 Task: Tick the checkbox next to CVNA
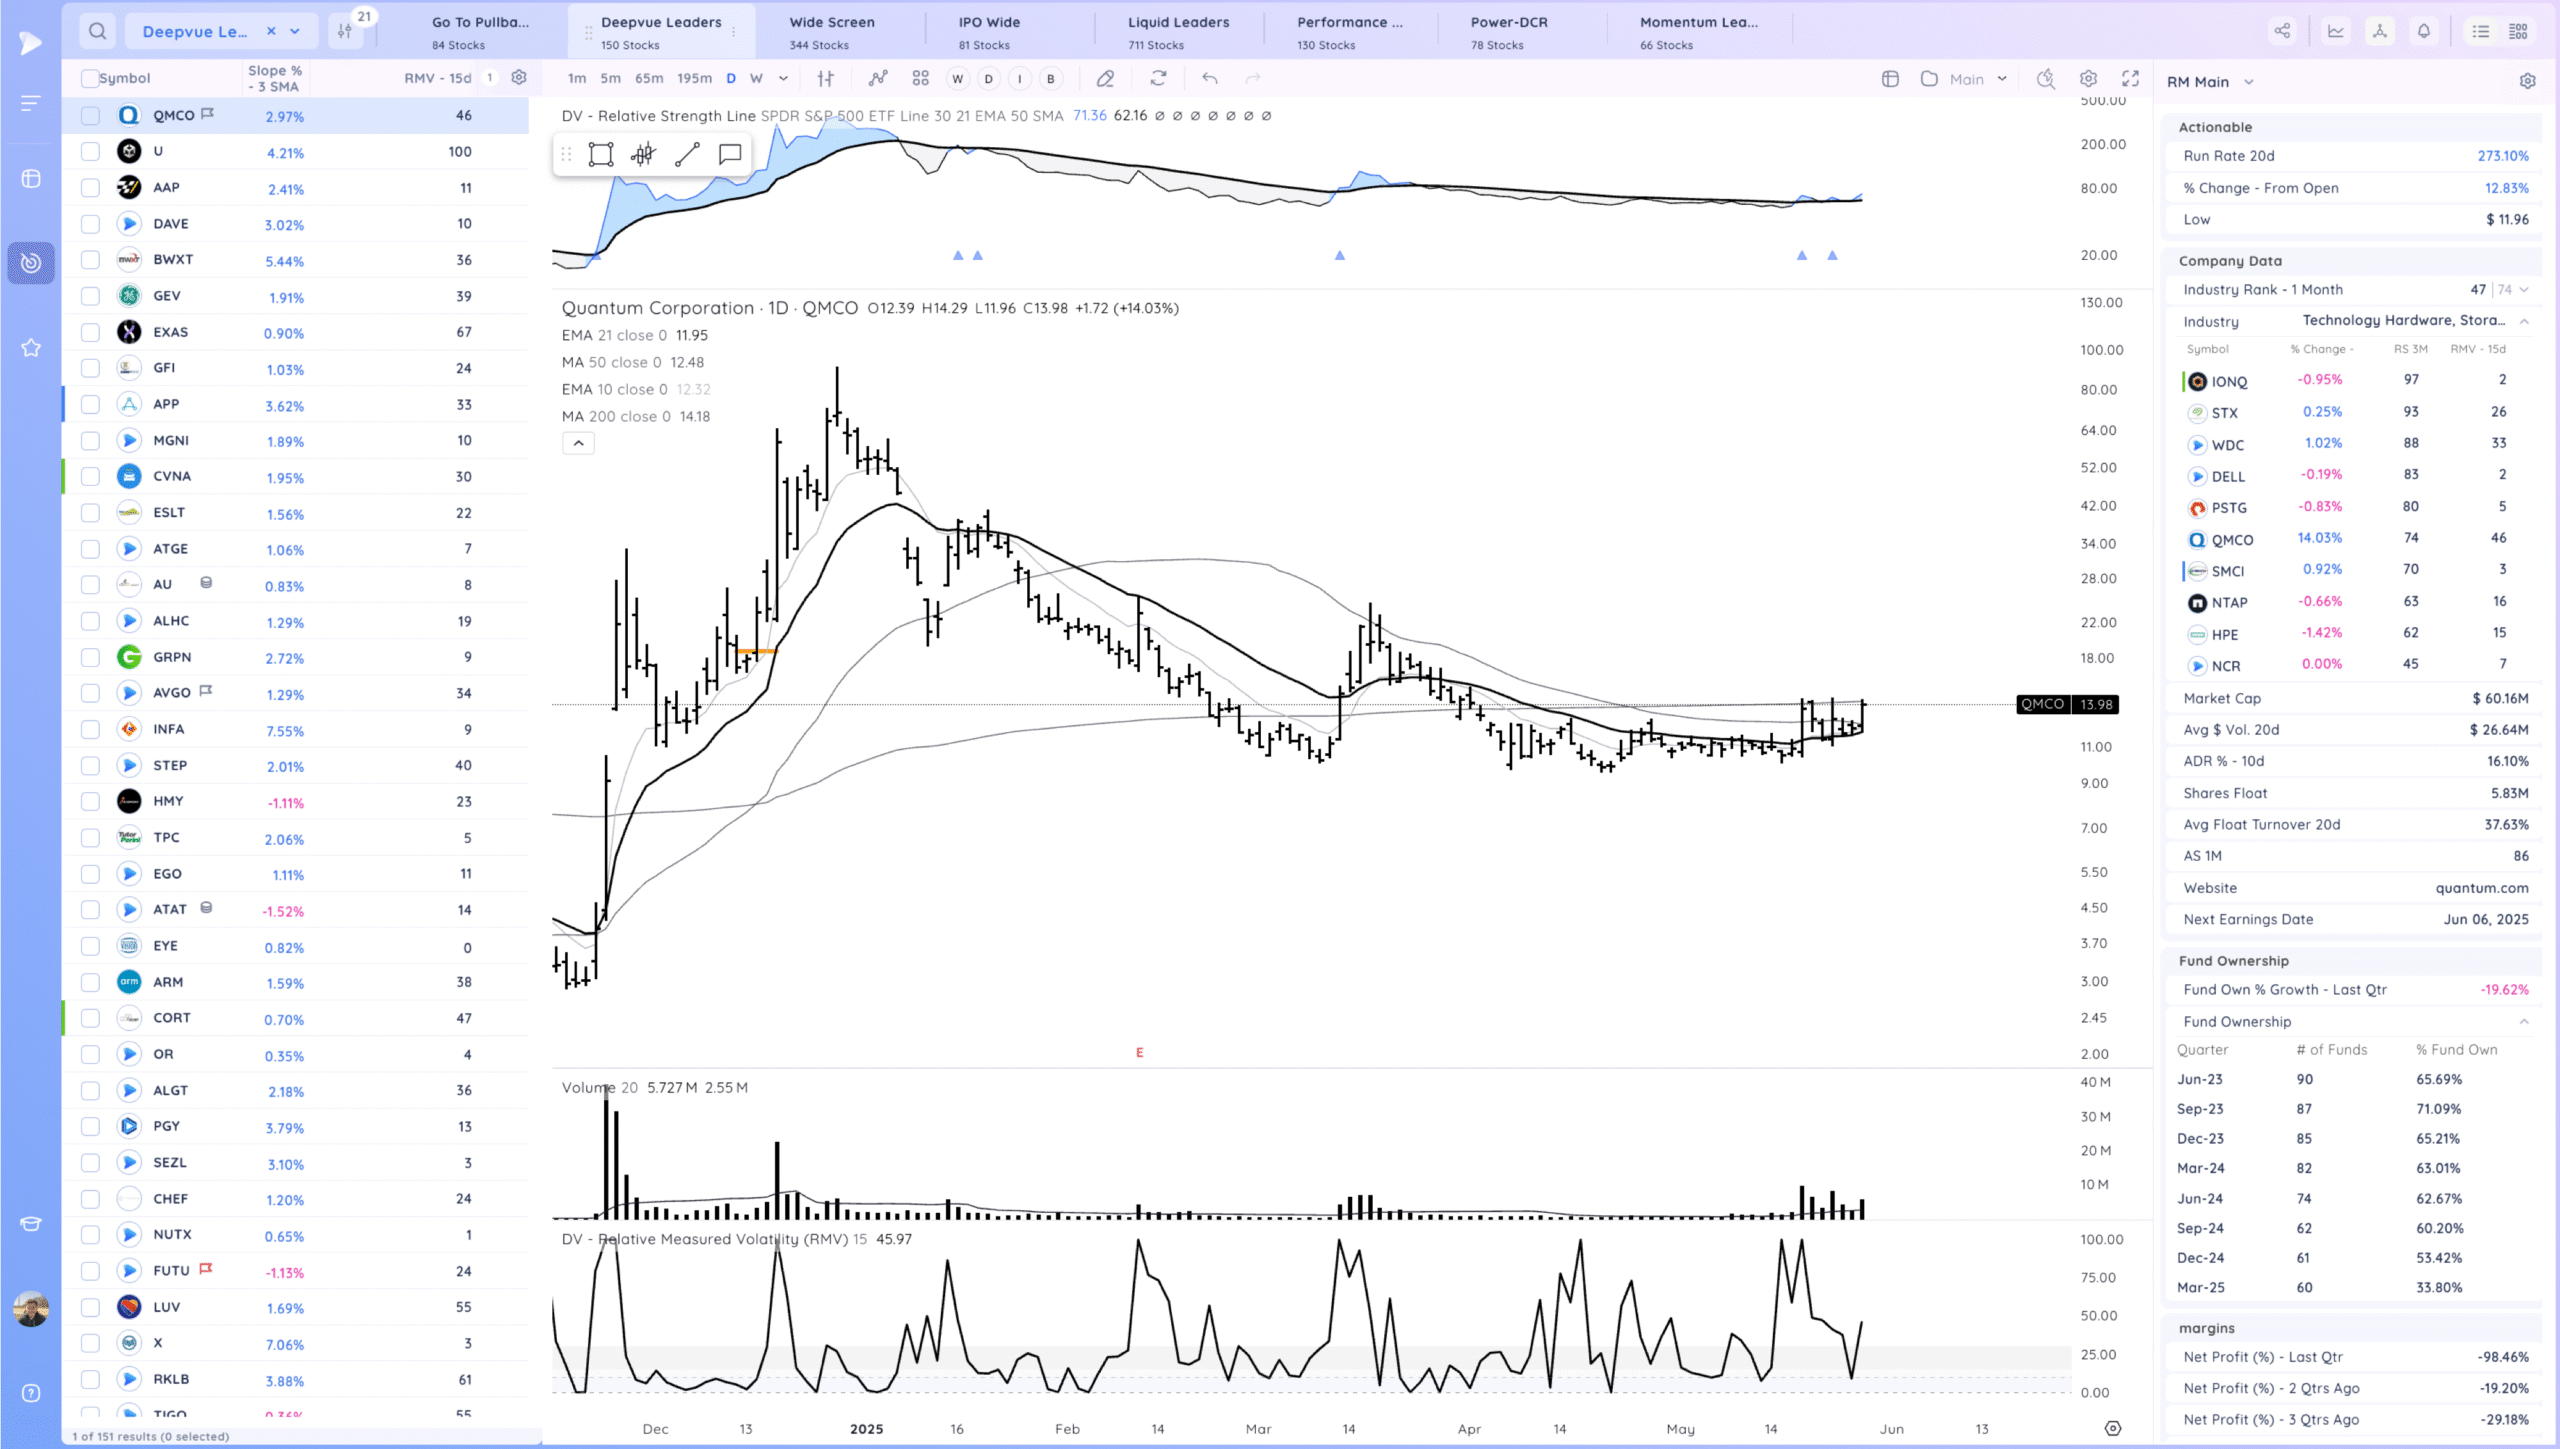coord(90,477)
